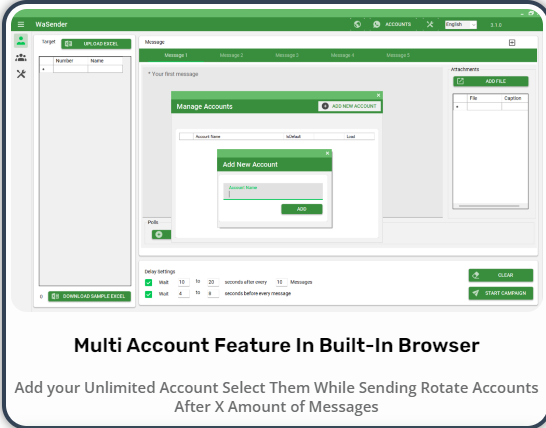Select the single contact sidebar icon
This screenshot has height=428, width=546.
pyautogui.click(x=21, y=41)
